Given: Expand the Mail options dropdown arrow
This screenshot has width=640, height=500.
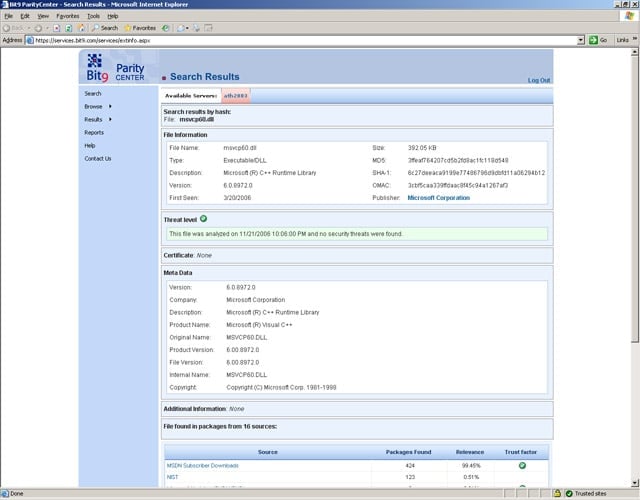Looking at the screenshot, I should (187, 28).
